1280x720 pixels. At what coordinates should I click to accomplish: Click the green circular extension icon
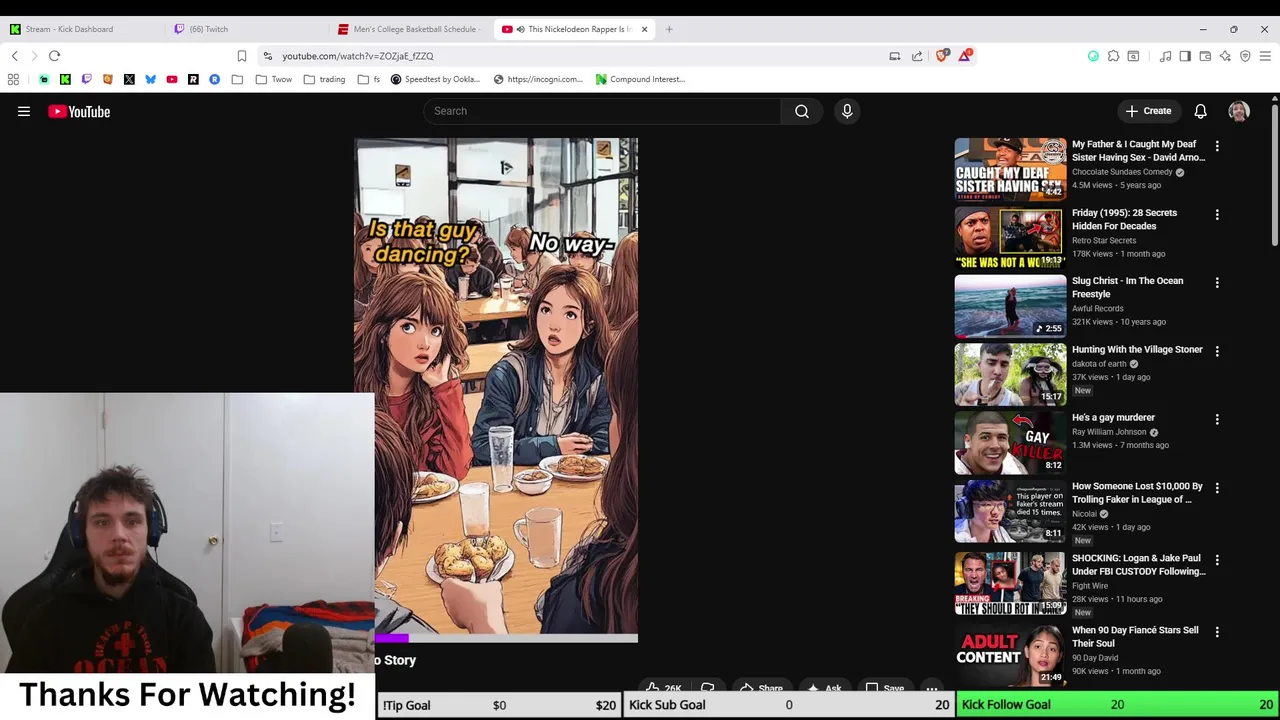click(x=1093, y=56)
